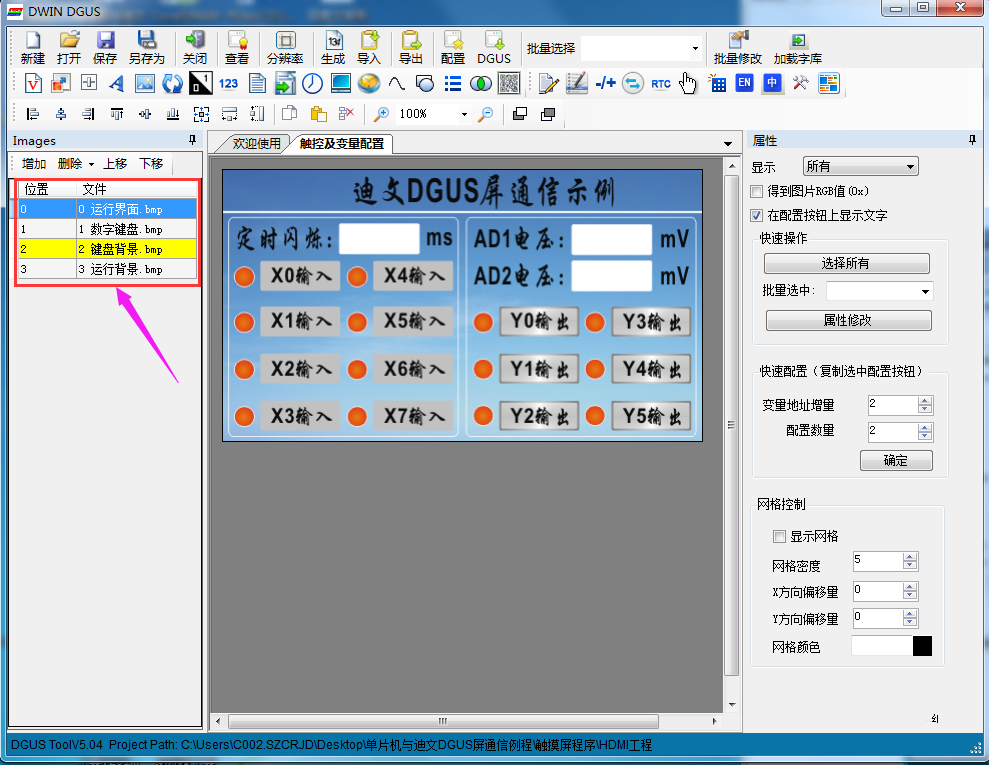Click the 属性修改 button
The height and width of the screenshot is (765, 989).
(x=848, y=320)
